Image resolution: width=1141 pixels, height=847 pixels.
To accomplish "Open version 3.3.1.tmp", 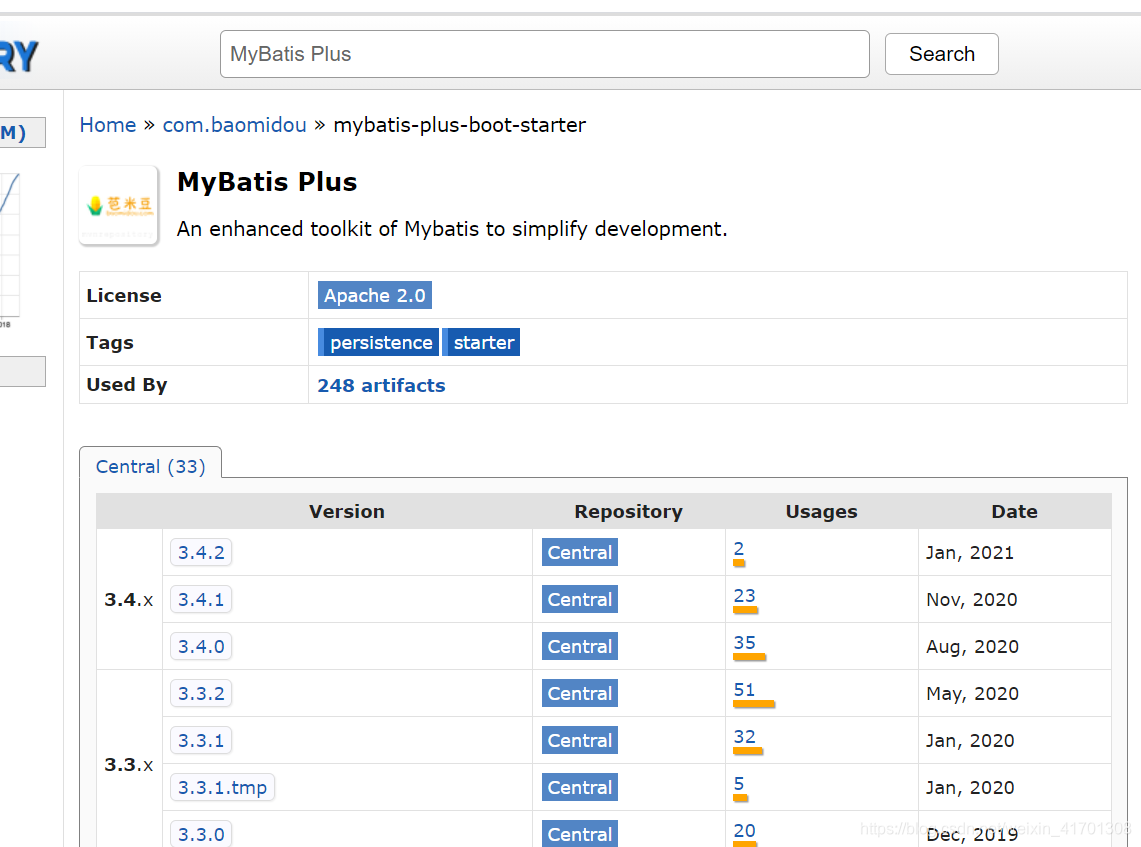I will point(222,788).
